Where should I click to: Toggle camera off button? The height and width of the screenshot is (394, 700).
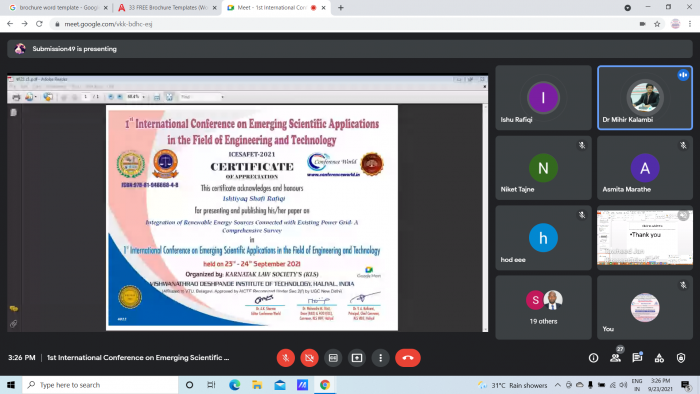coord(309,358)
